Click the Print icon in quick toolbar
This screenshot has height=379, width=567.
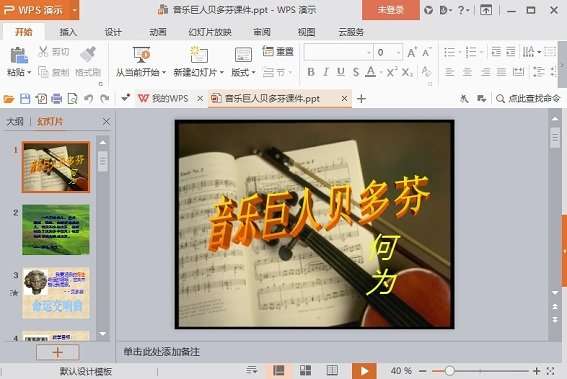[x=56, y=98]
